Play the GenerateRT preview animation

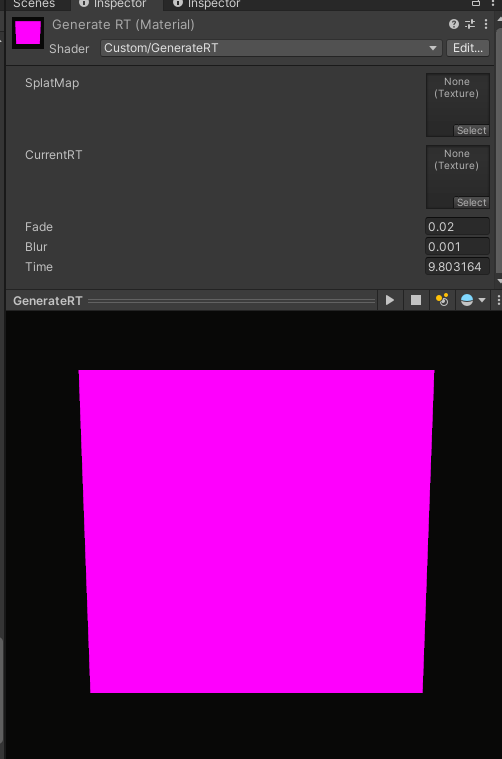pyautogui.click(x=390, y=301)
